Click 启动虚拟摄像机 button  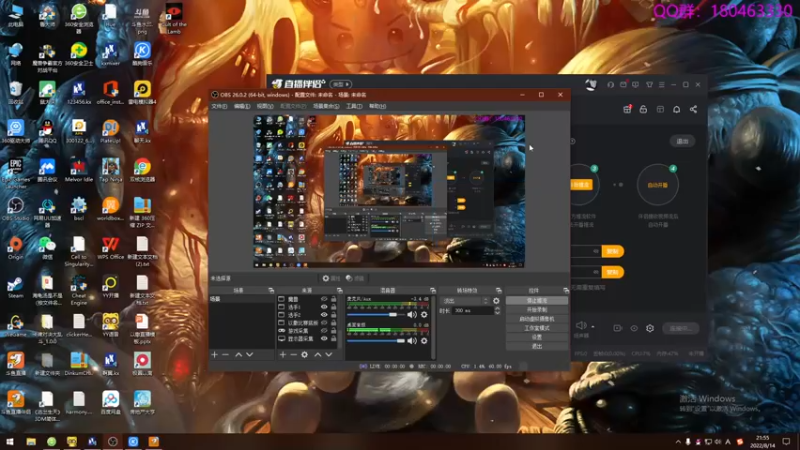point(537,319)
